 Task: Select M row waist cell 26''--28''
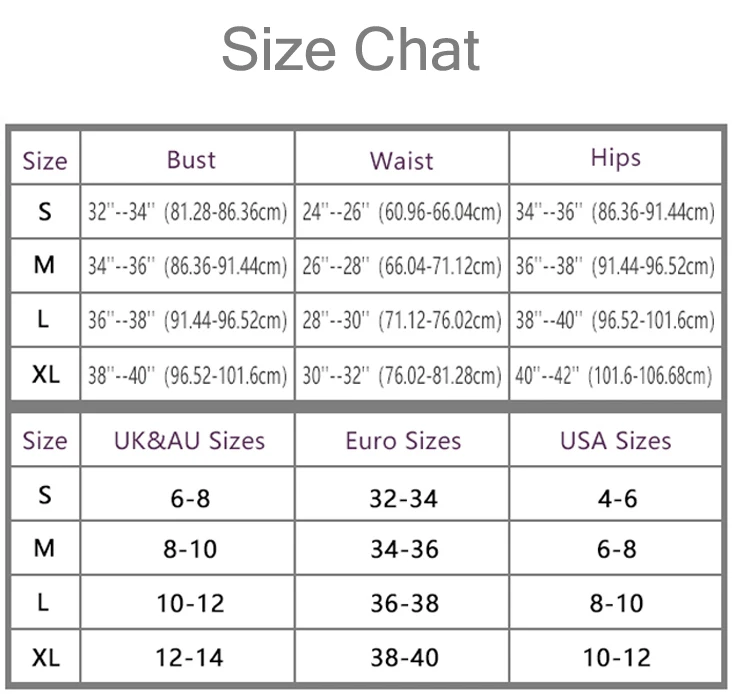pyautogui.click(x=402, y=266)
